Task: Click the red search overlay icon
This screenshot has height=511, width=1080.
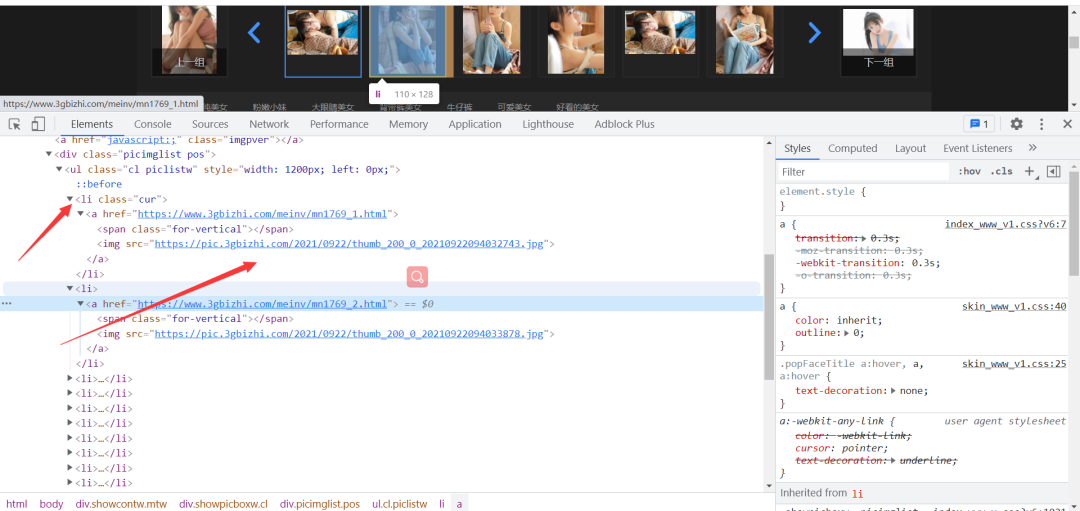Action: 417,277
